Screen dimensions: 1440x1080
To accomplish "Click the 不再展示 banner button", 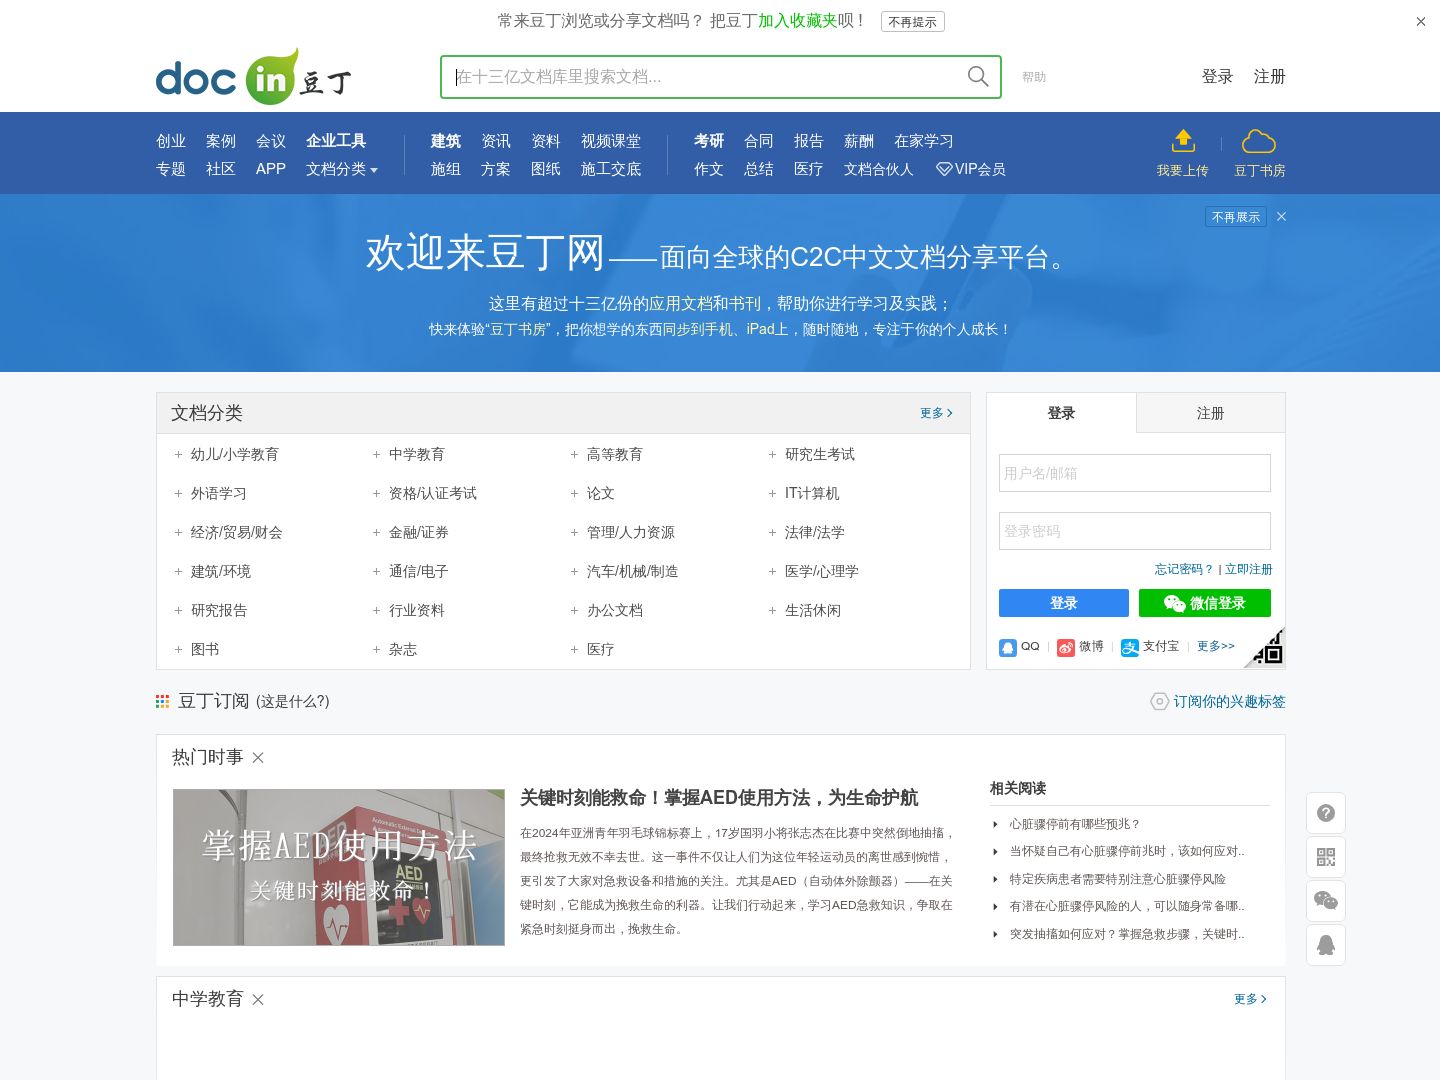I will (1236, 217).
